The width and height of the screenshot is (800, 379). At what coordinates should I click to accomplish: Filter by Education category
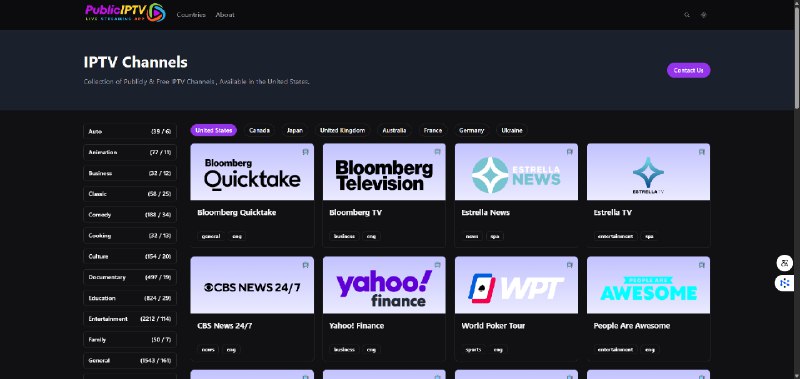[x=130, y=298]
